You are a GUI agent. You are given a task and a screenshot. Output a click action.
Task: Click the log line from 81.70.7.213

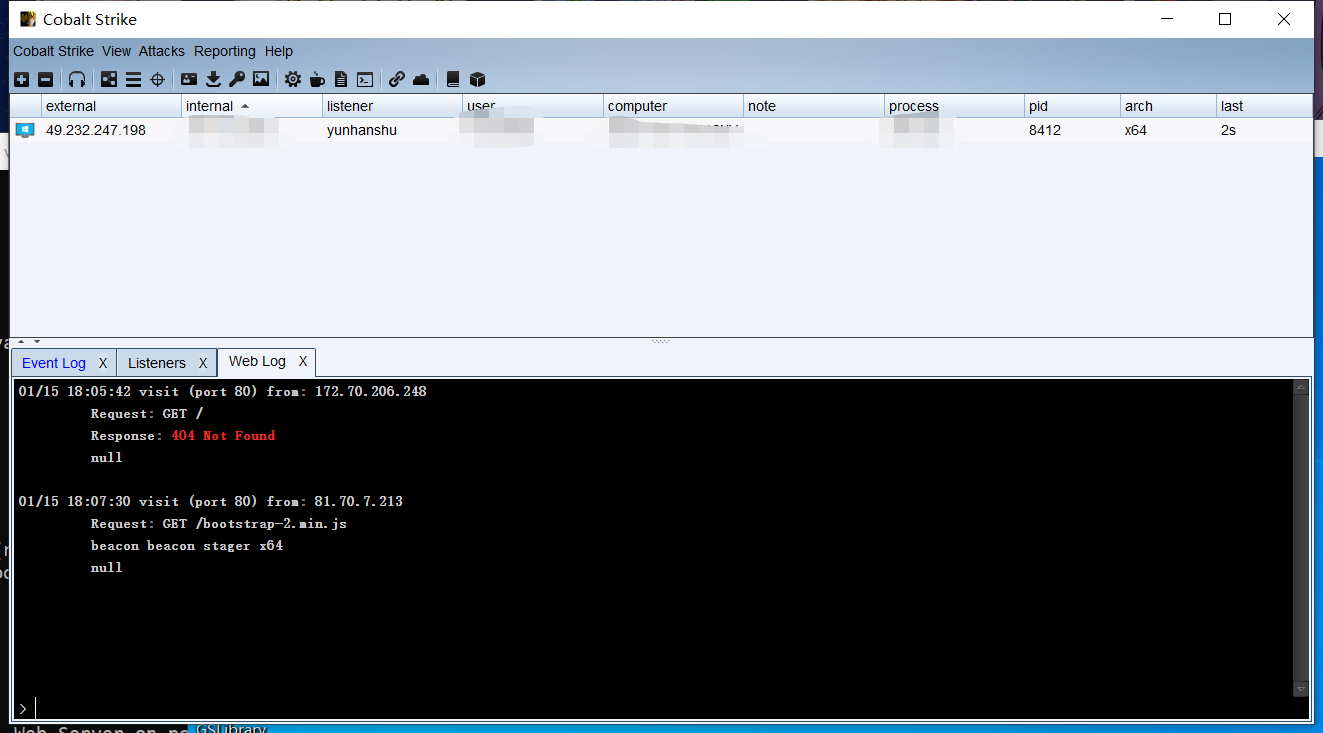(211, 501)
